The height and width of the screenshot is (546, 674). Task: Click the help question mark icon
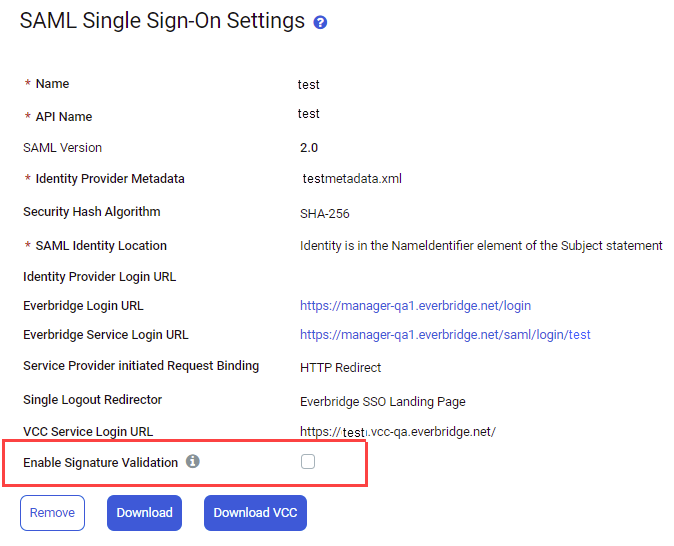pos(320,22)
